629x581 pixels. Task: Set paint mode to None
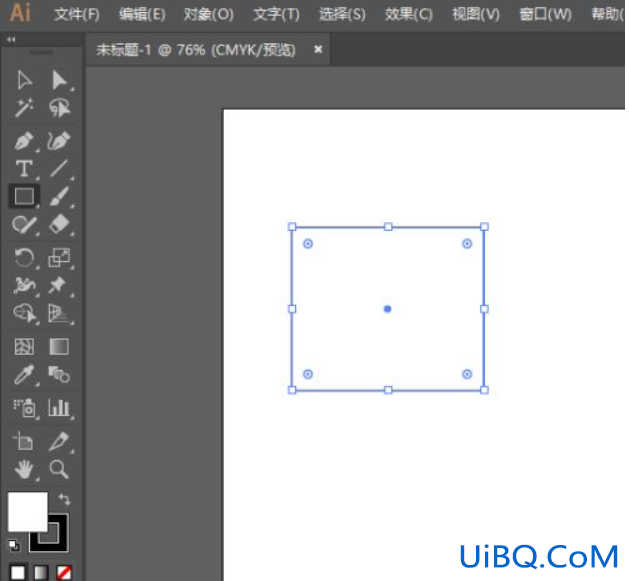point(64,573)
